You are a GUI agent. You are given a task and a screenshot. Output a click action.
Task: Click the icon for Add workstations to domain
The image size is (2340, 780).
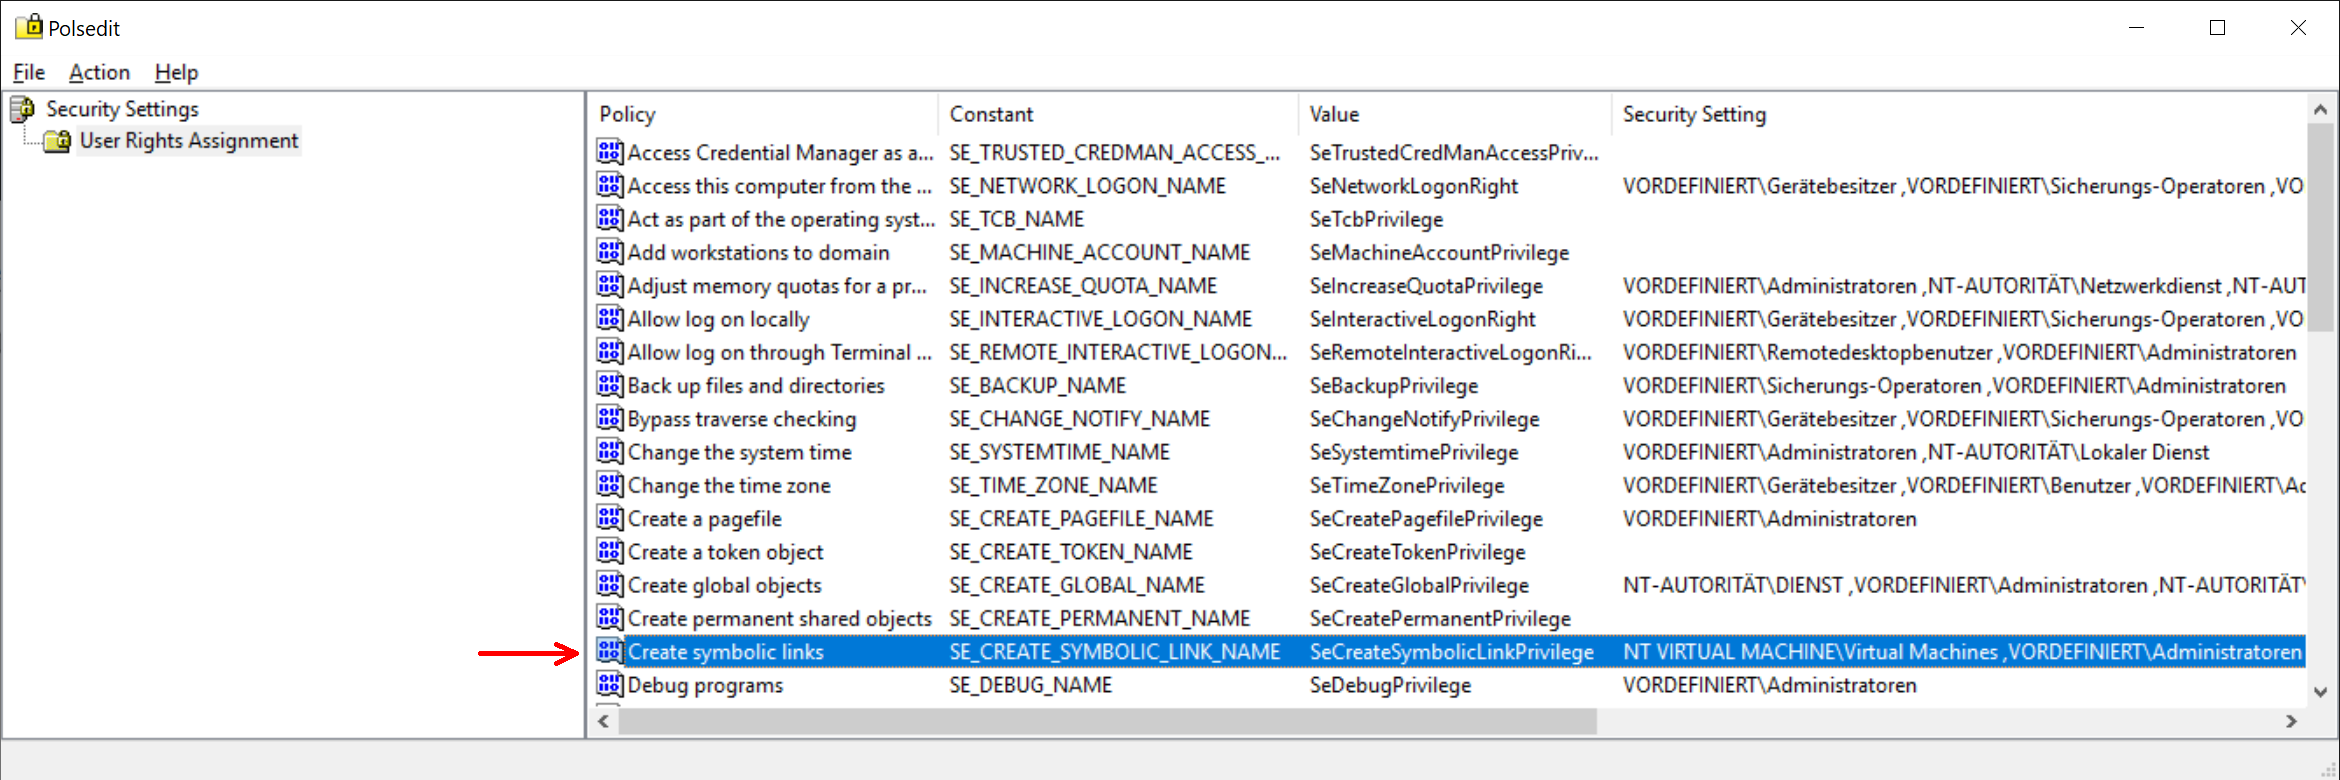point(610,252)
